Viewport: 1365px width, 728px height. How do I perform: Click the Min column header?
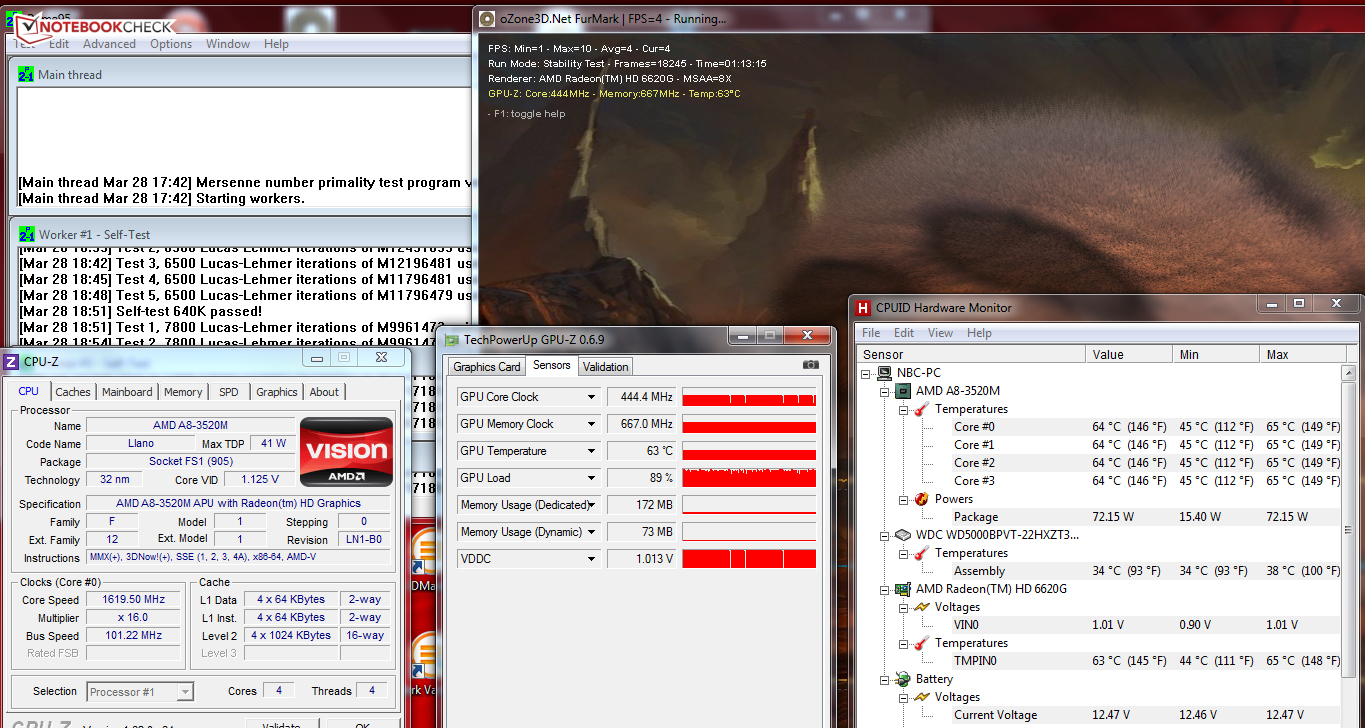1218,355
